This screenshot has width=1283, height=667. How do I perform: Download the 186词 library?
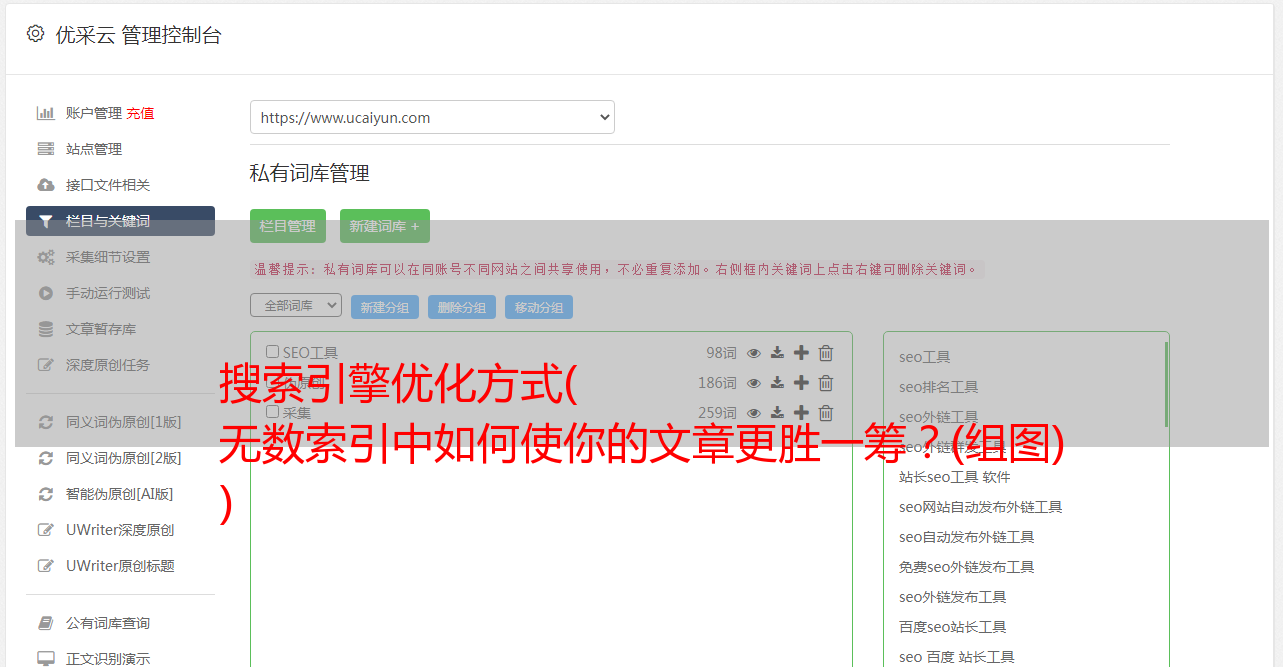pyautogui.click(x=777, y=383)
